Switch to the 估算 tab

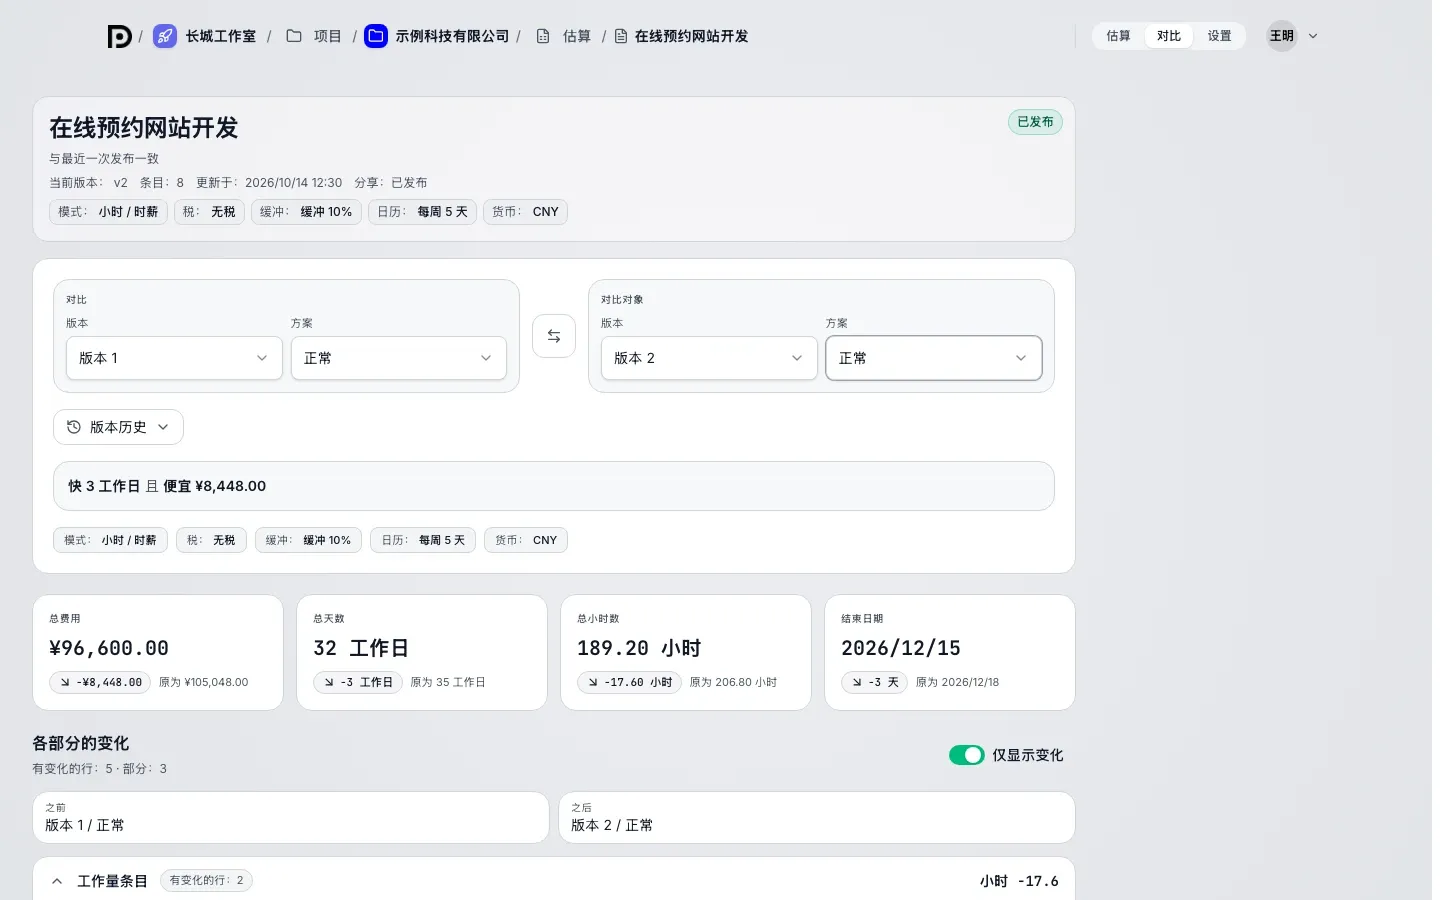point(1118,36)
